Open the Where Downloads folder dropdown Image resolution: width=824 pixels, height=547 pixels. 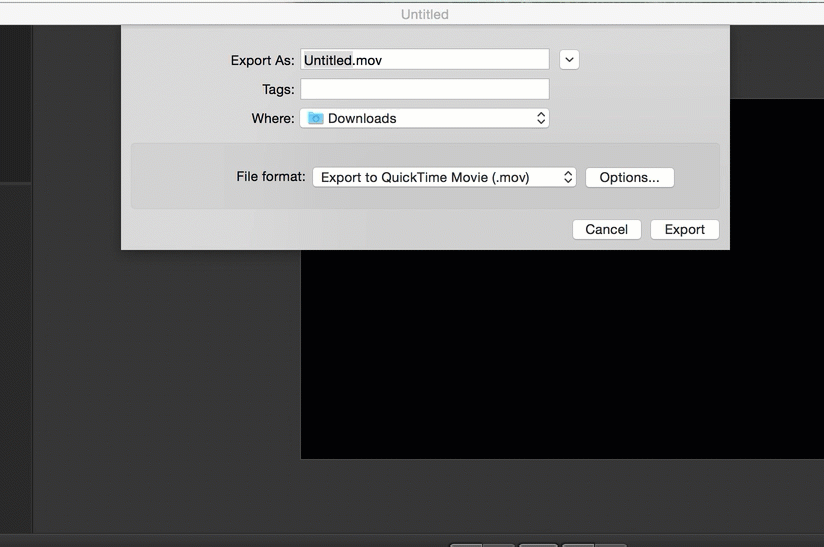425,118
